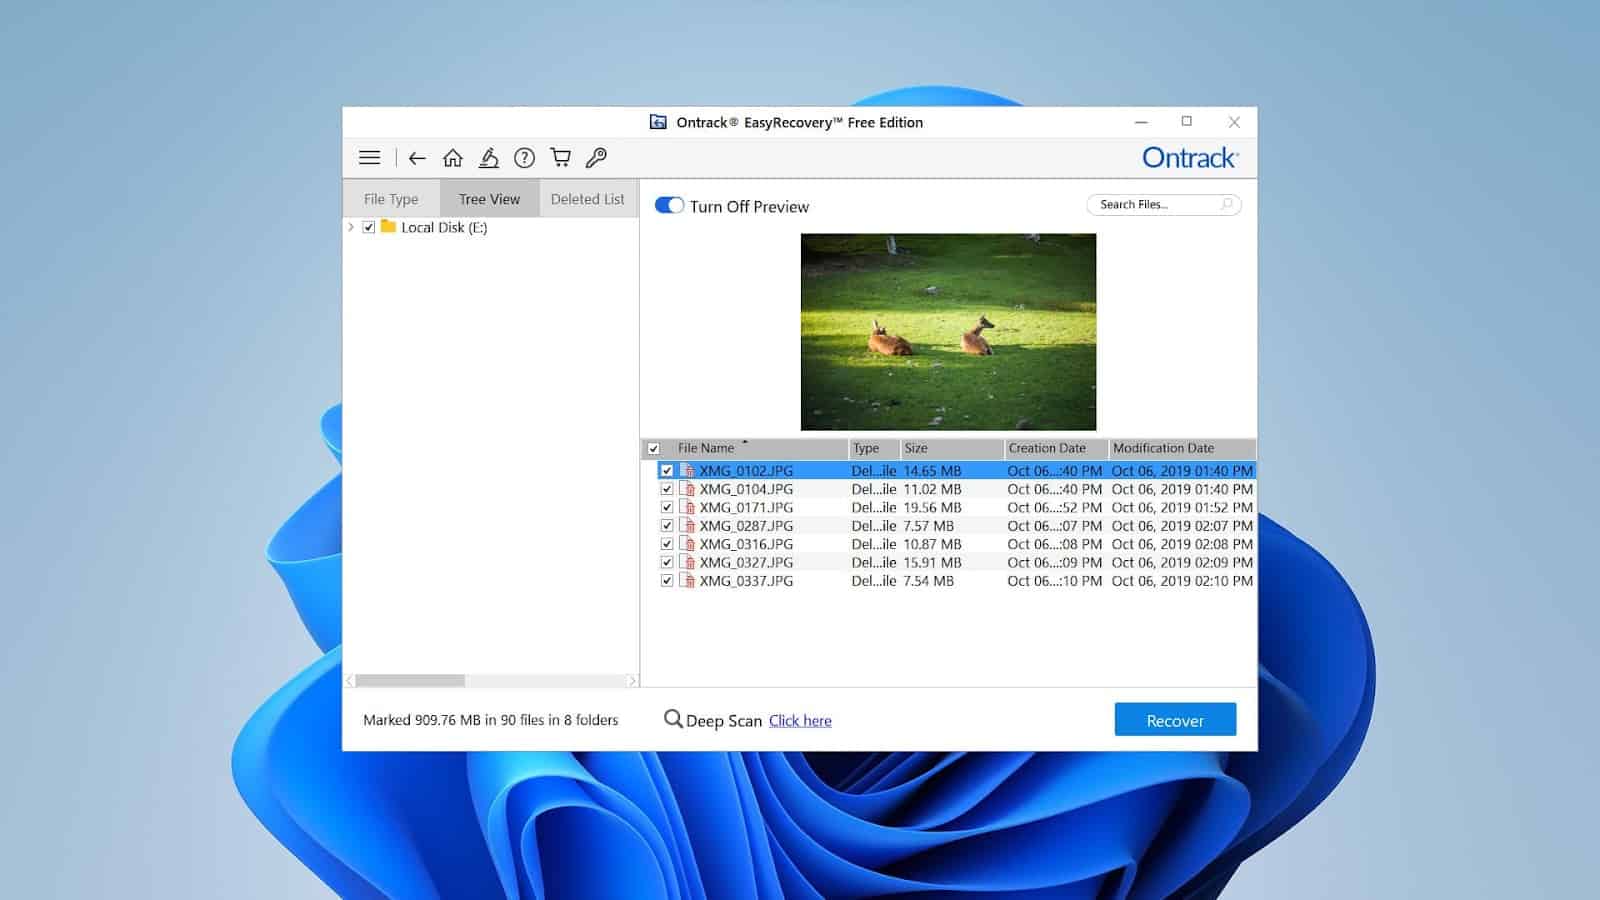This screenshot has width=1600, height=900.
Task: Uncheck the XMG_0327.JPG checkbox
Action: point(667,562)
